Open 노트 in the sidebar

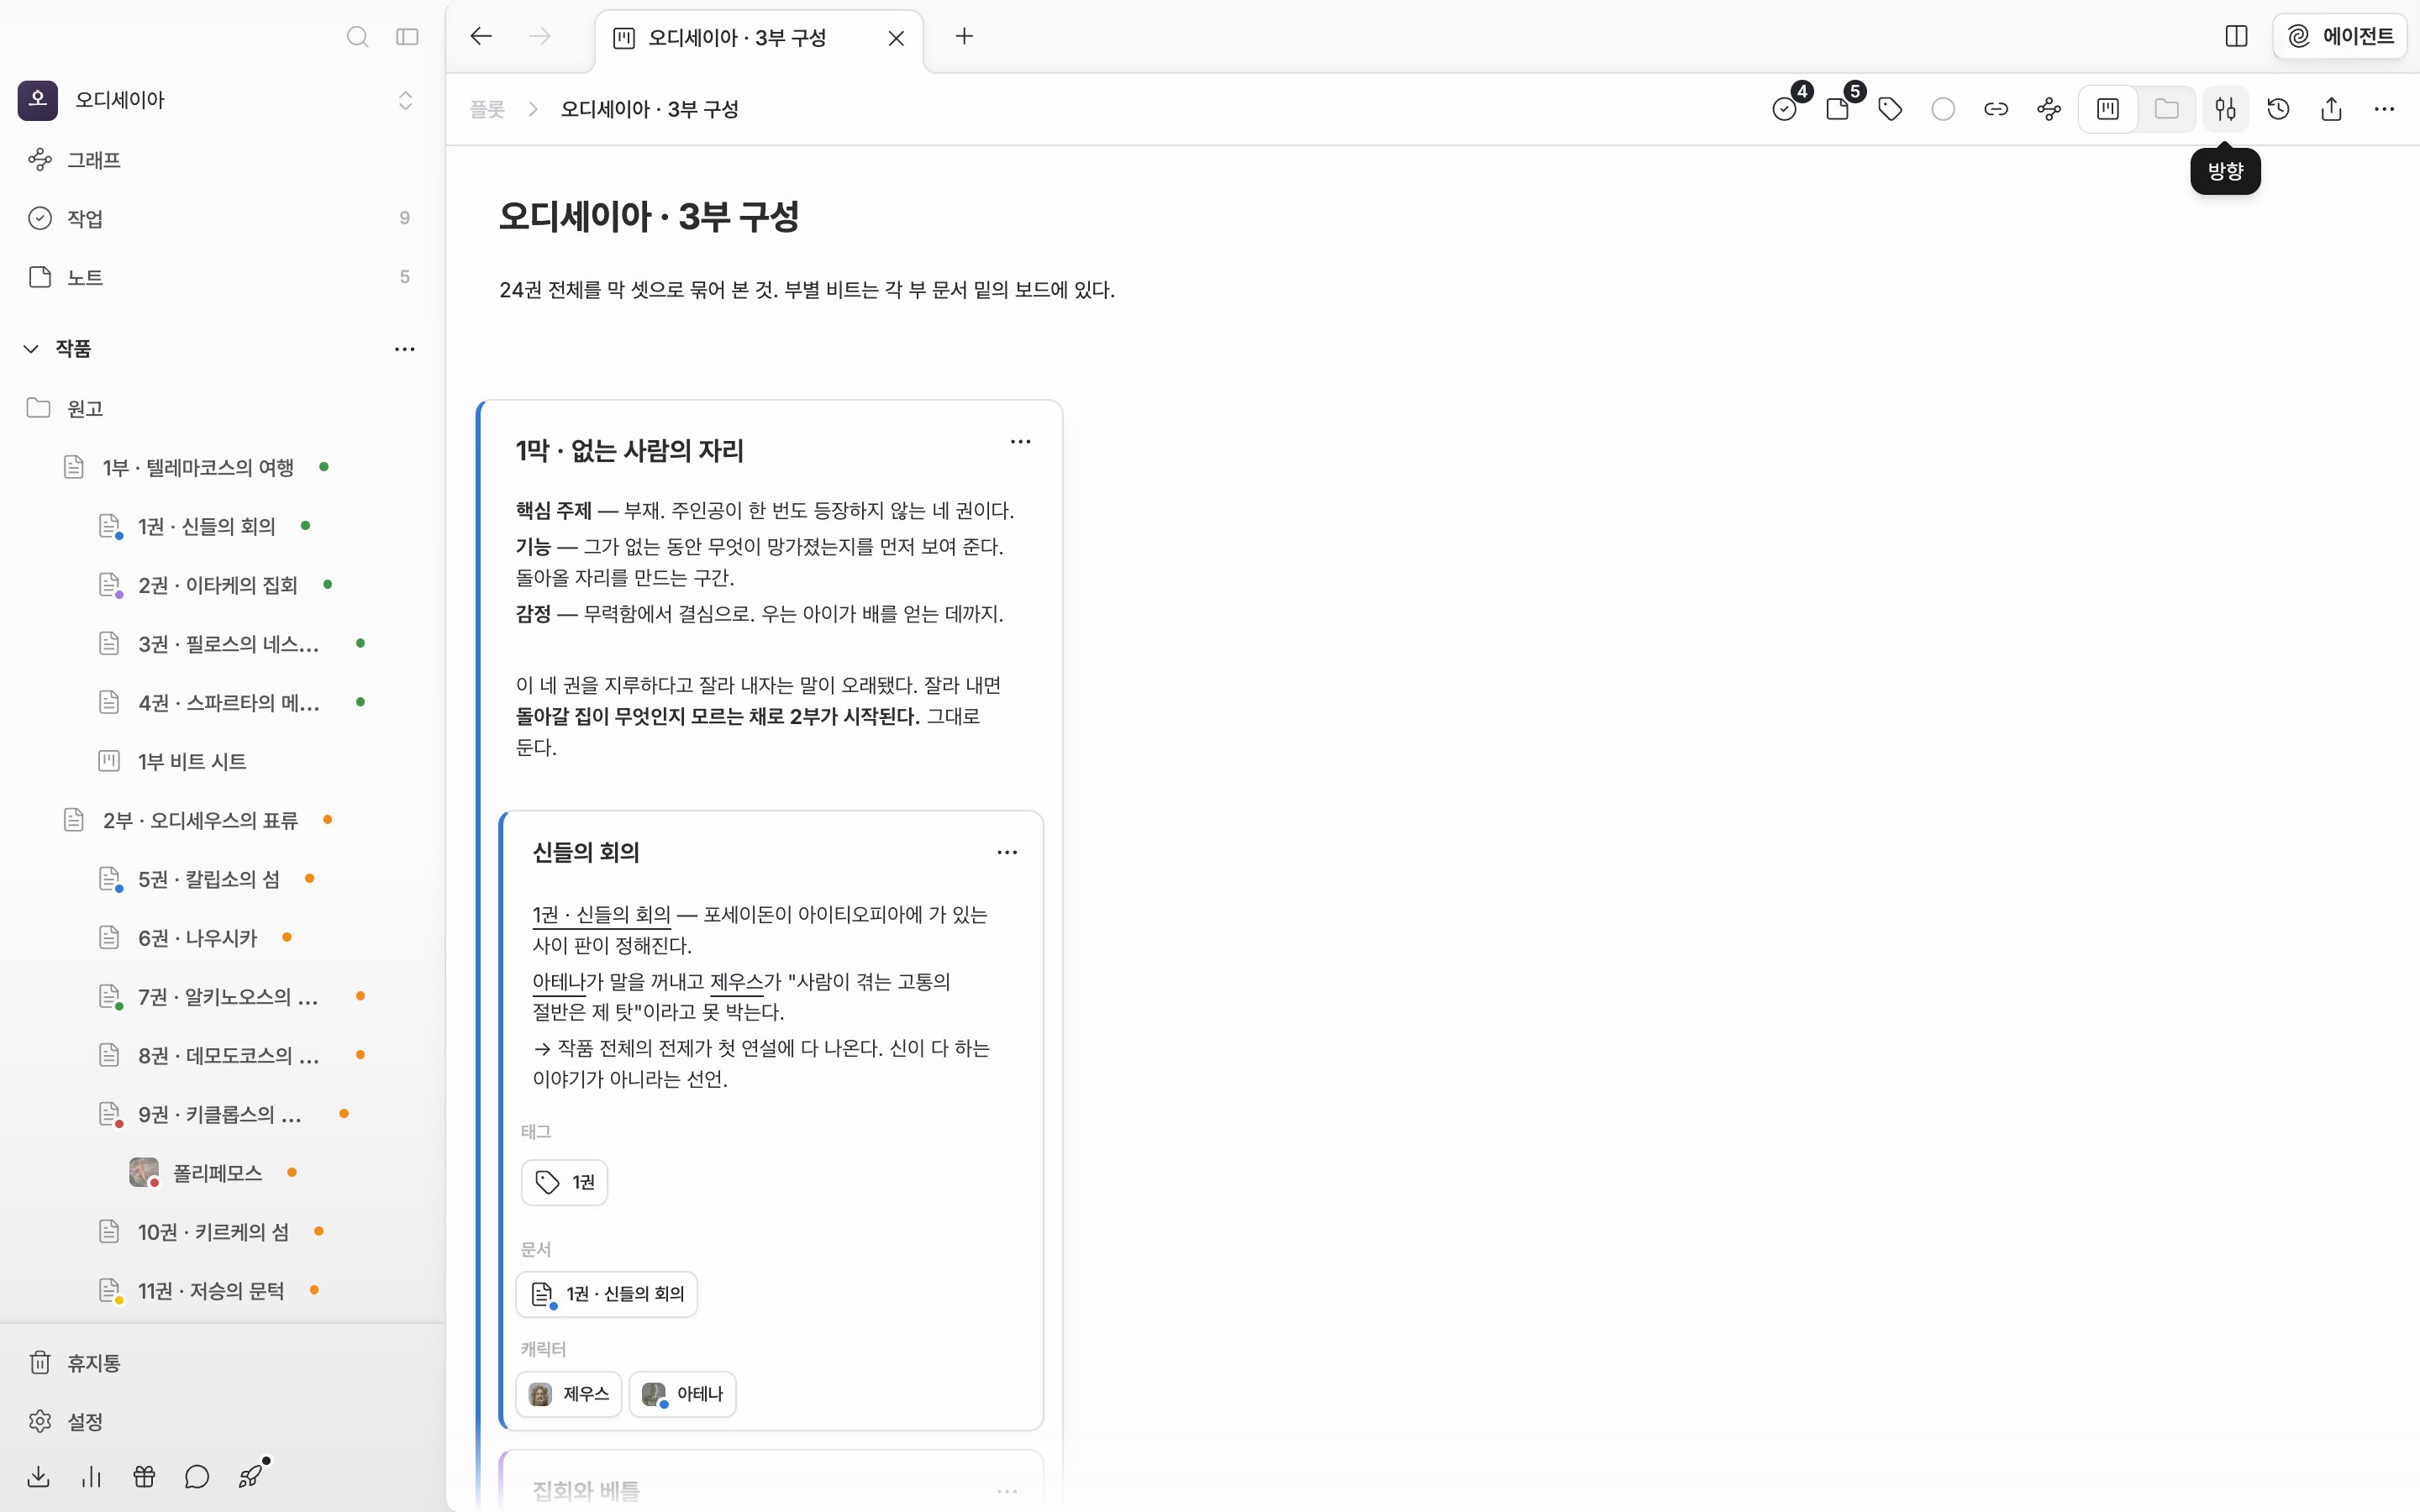point(221,277)
